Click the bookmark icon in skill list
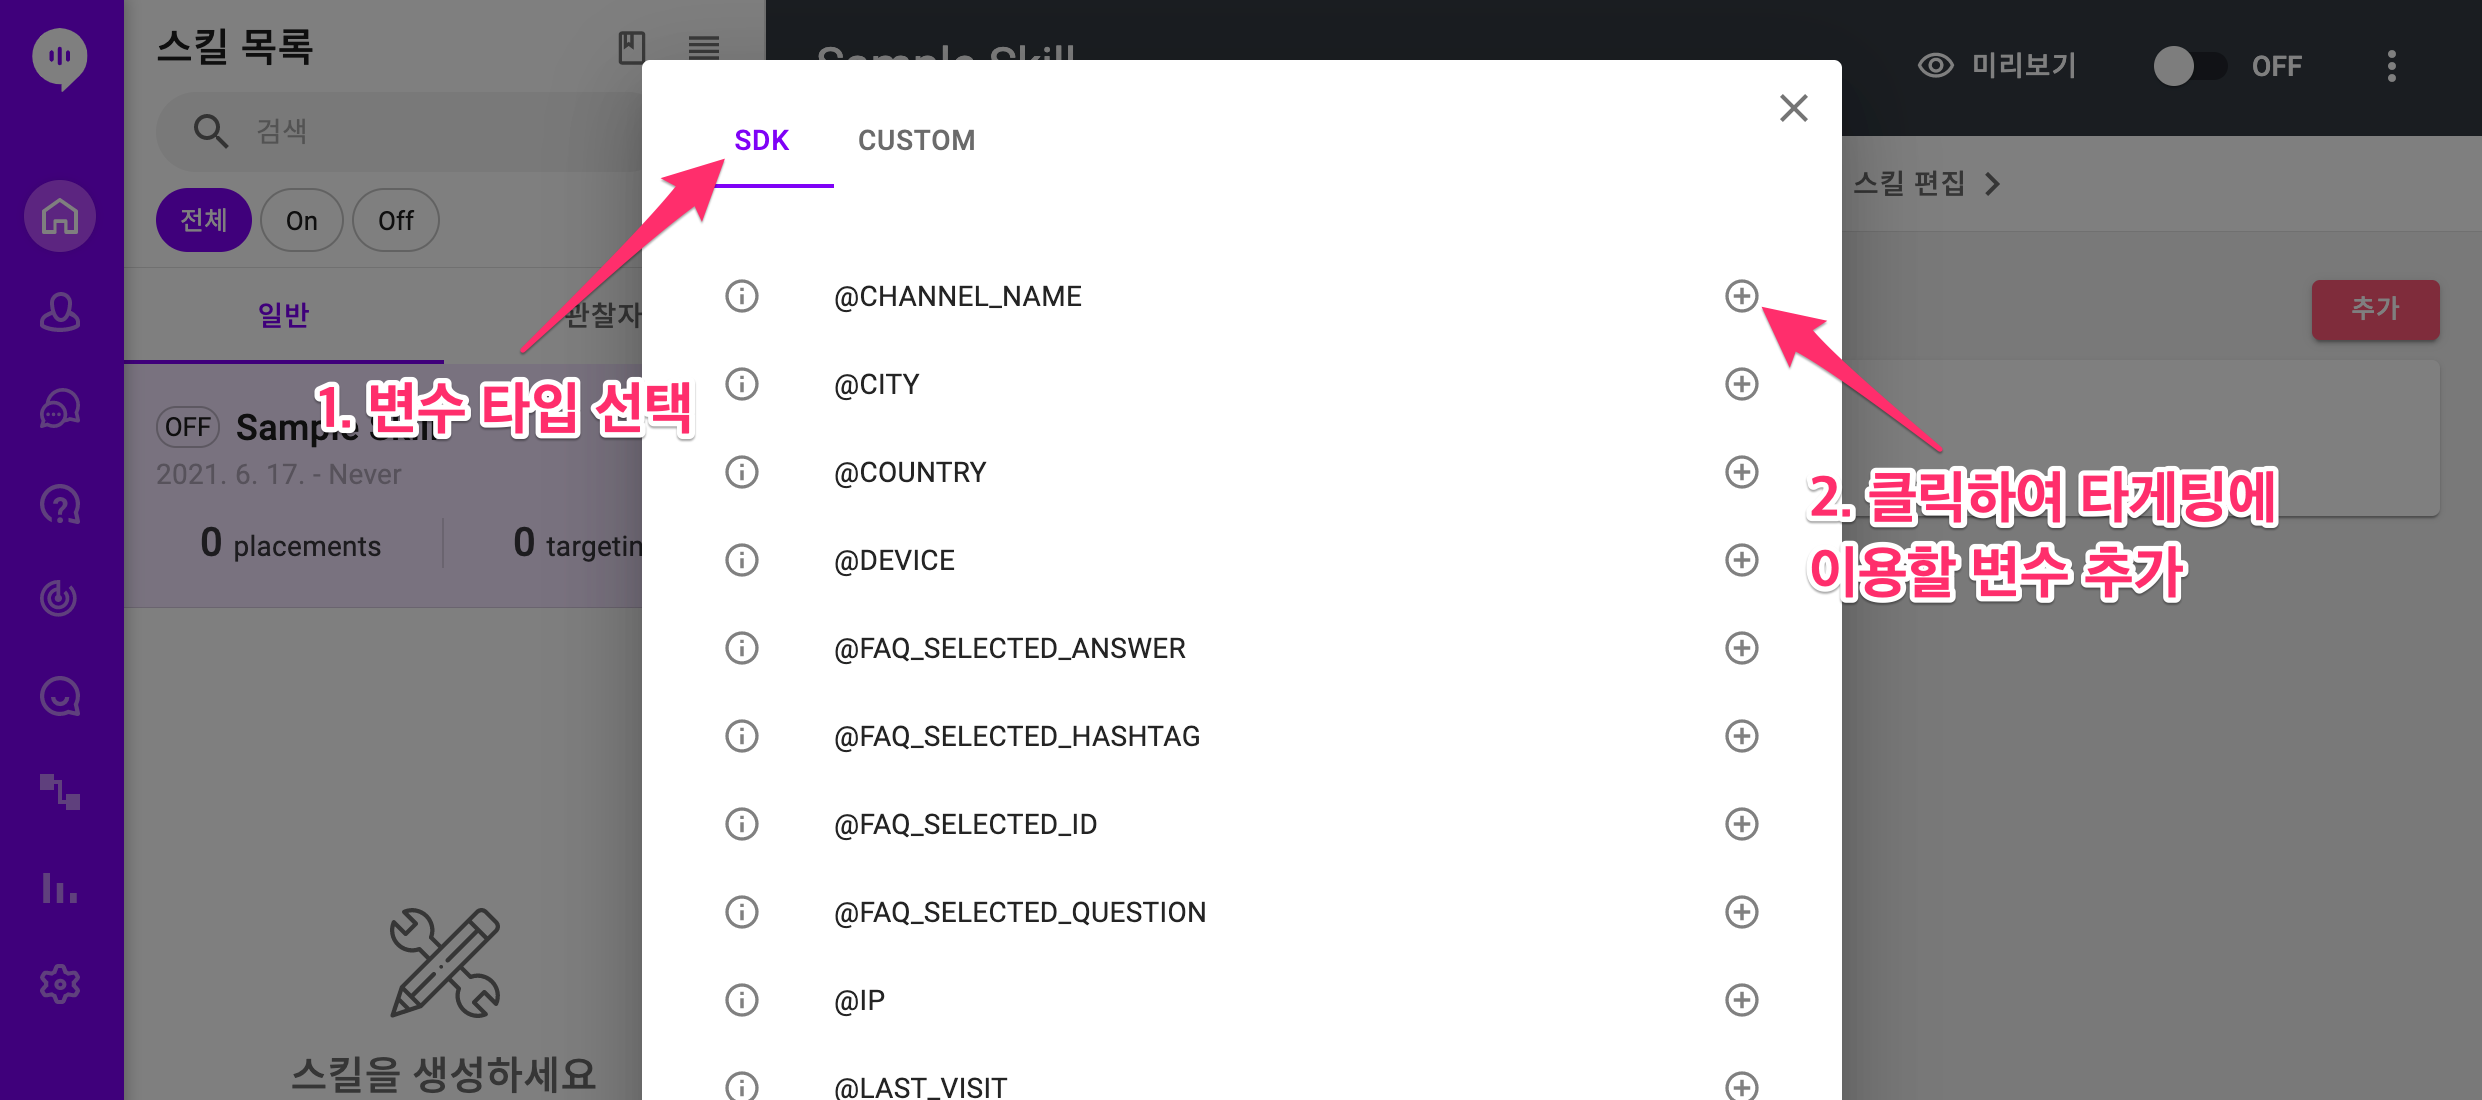The image size is (2482, 1100). coord(632,47)
